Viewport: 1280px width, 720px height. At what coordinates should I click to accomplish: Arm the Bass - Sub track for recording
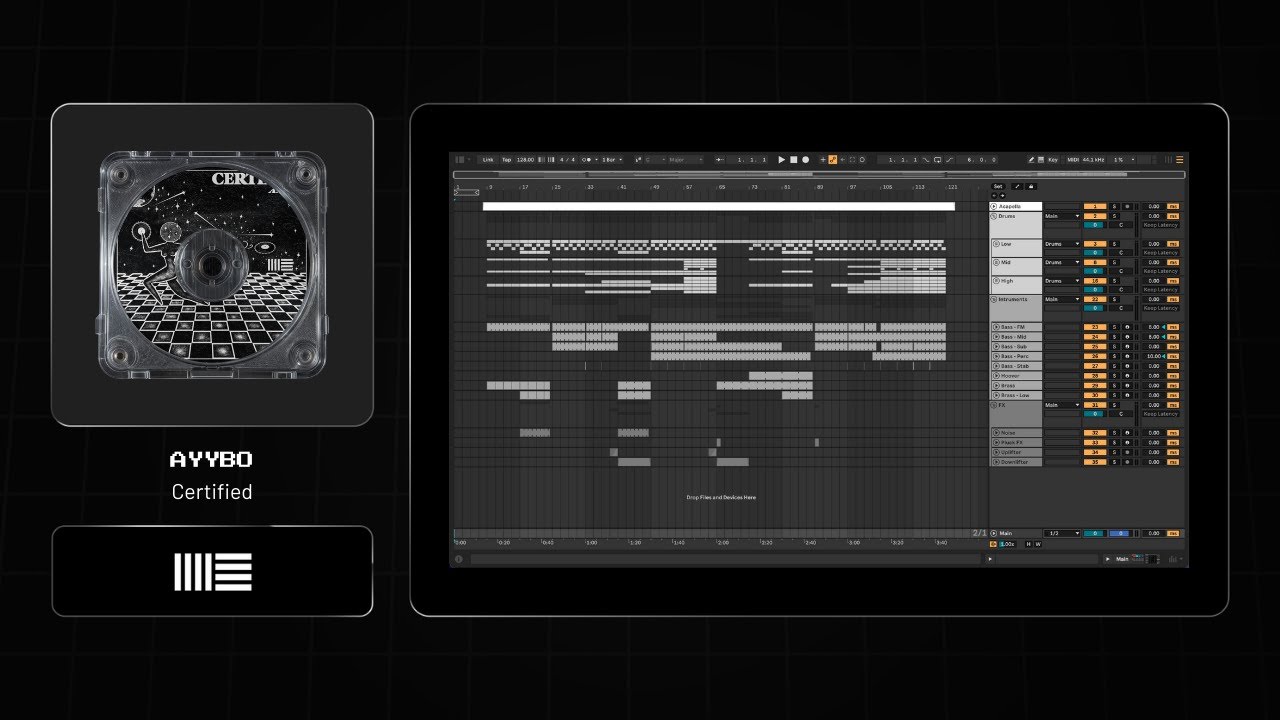click(x=1127, y=346)
